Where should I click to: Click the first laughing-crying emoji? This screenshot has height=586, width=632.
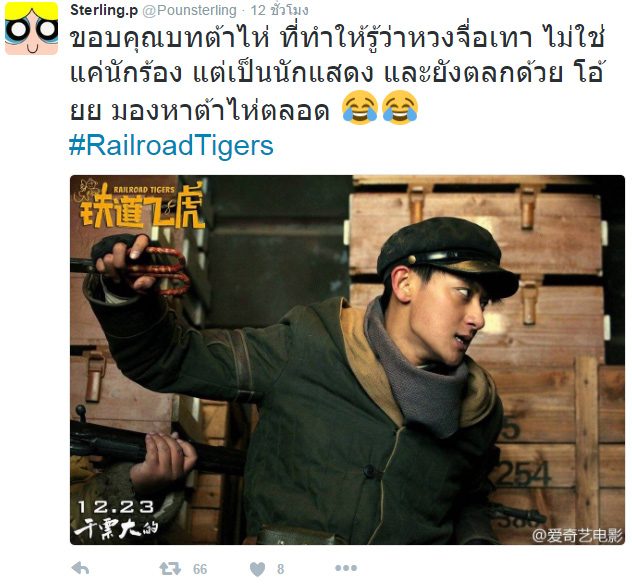click(360, 108)
